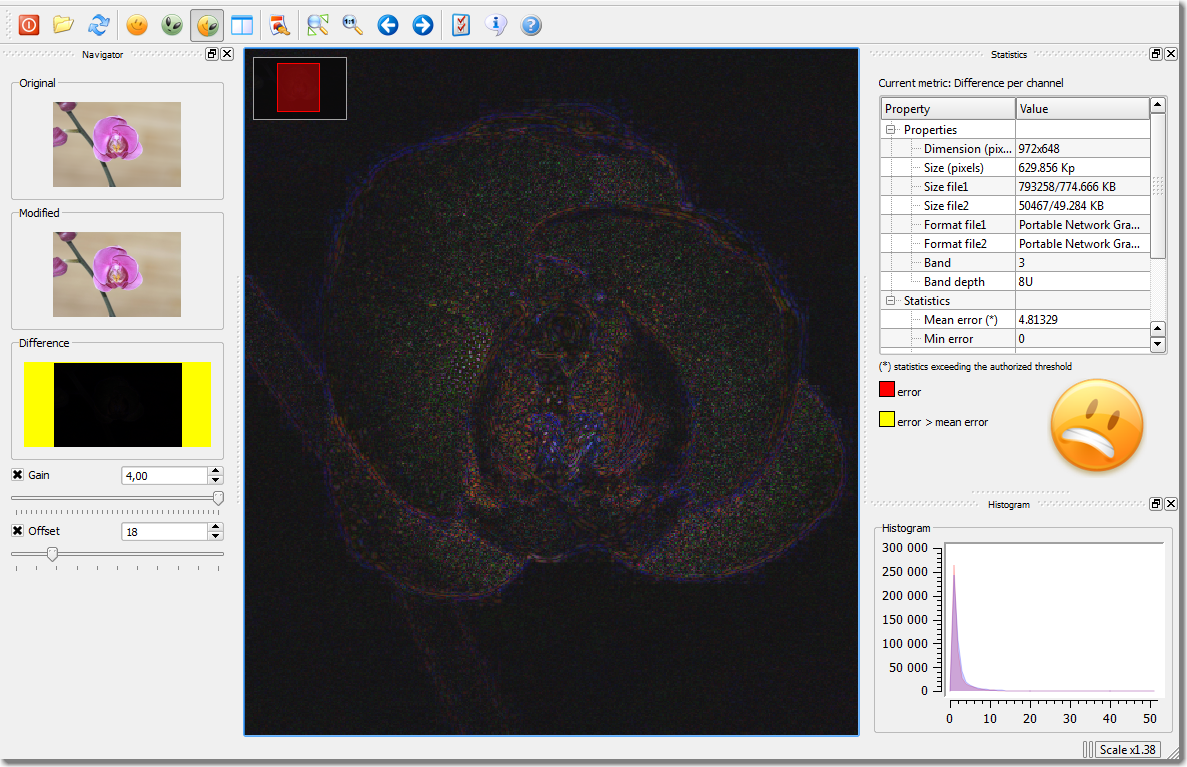
Task: Toggle the Gain checkbox
Action: click(x=17, y=475)
